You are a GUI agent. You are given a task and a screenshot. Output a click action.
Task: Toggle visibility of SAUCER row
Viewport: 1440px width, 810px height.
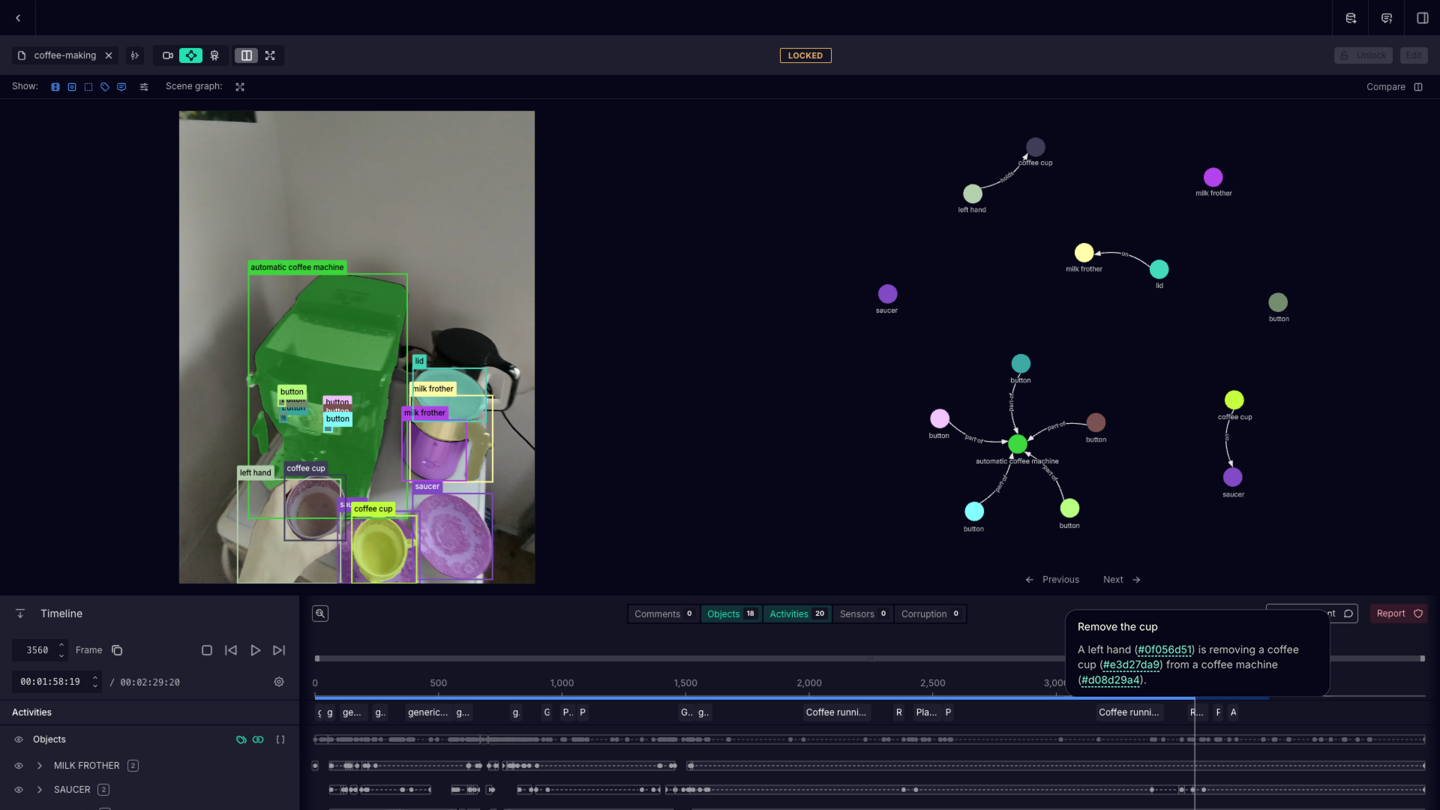[x=18, y=790]
